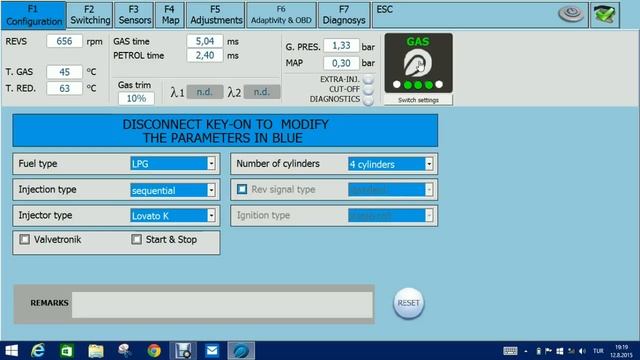Click the TUR language indicator

(x=598, y=351)
